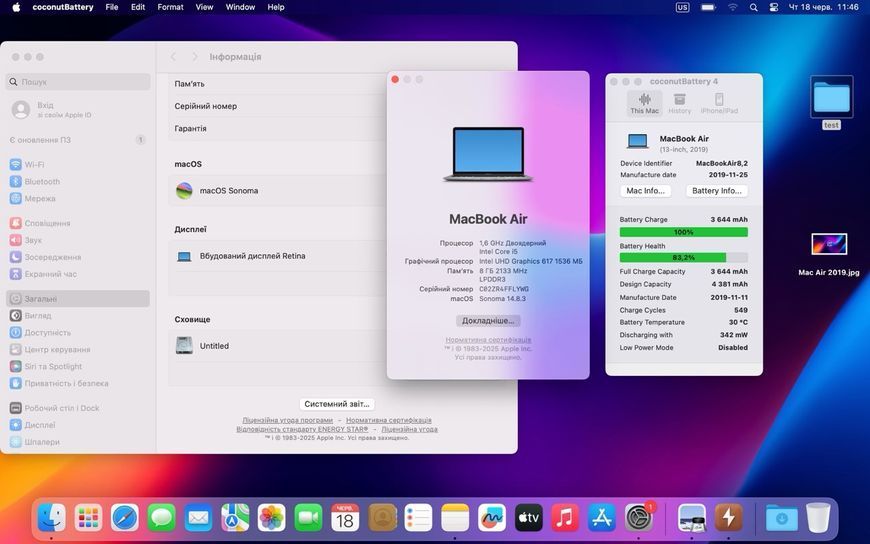This screenshot has height=544, width=870.
Task: Open Messages app in the Dock
Action: click(x=161, y=518)
